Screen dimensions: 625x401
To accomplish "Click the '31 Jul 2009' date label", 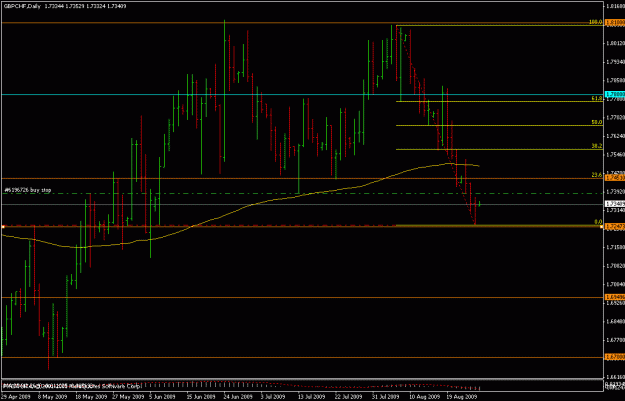I will point(385,397).
